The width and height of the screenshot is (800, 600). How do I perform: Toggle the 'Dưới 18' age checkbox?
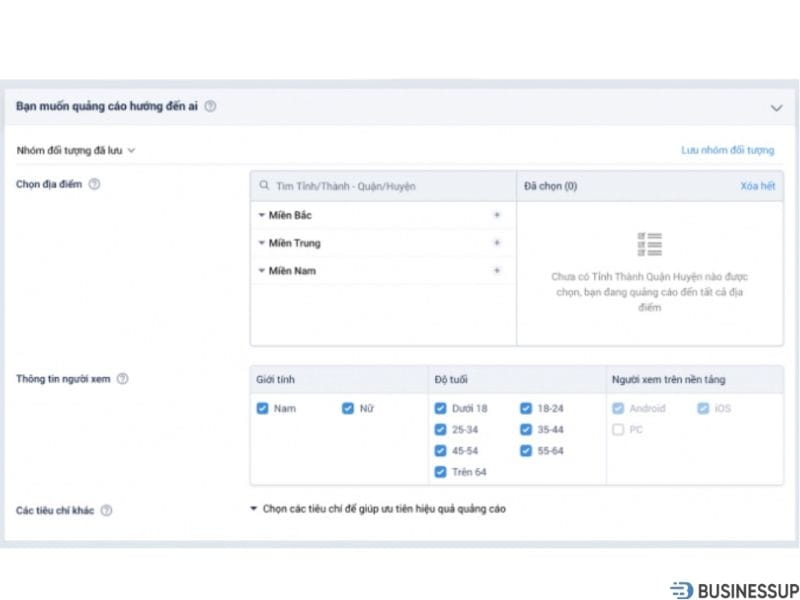coord(441,408)
